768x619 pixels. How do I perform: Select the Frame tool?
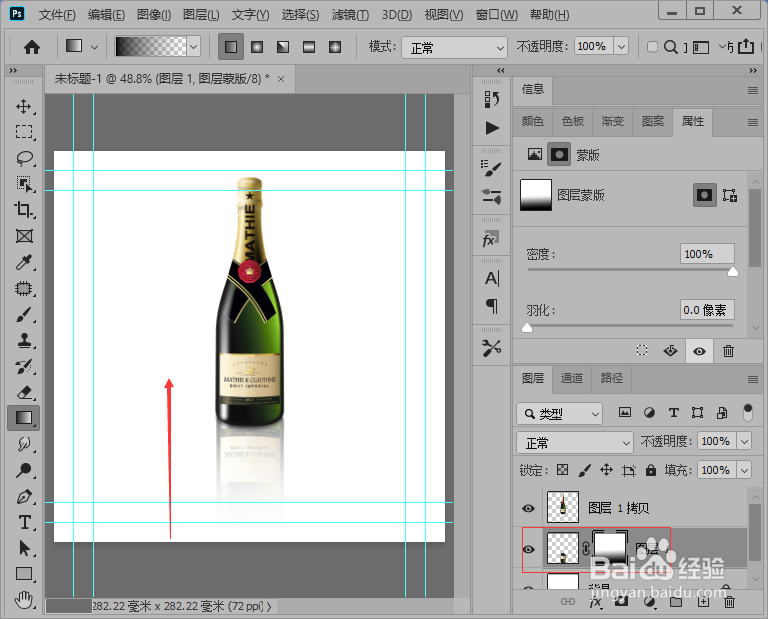[x=24, y=236]
